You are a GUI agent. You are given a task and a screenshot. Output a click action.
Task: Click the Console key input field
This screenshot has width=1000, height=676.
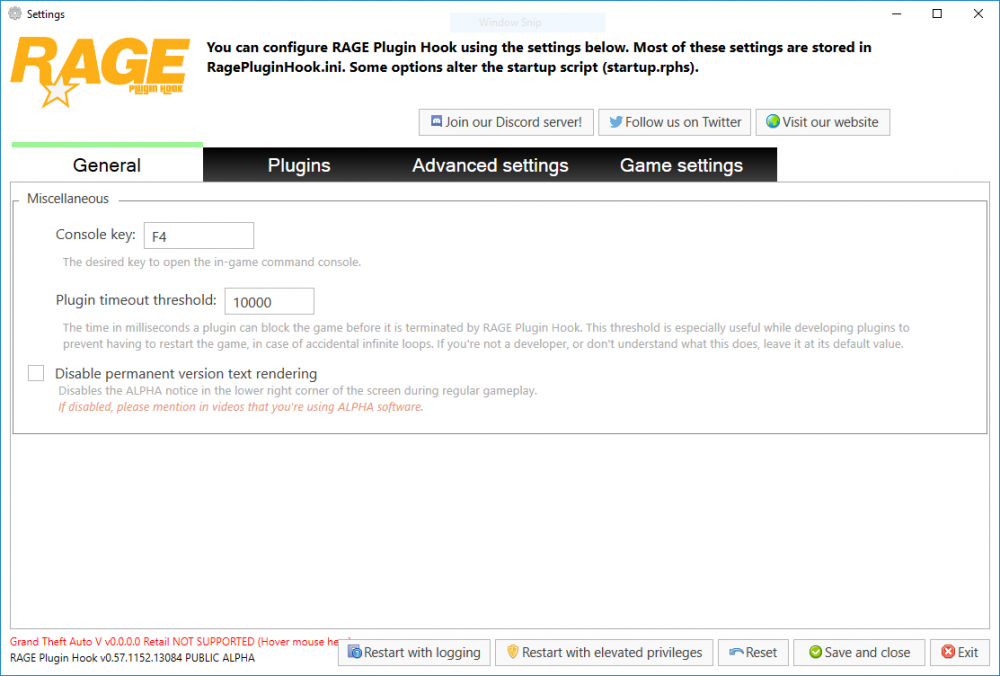click(x=199, y=236)
